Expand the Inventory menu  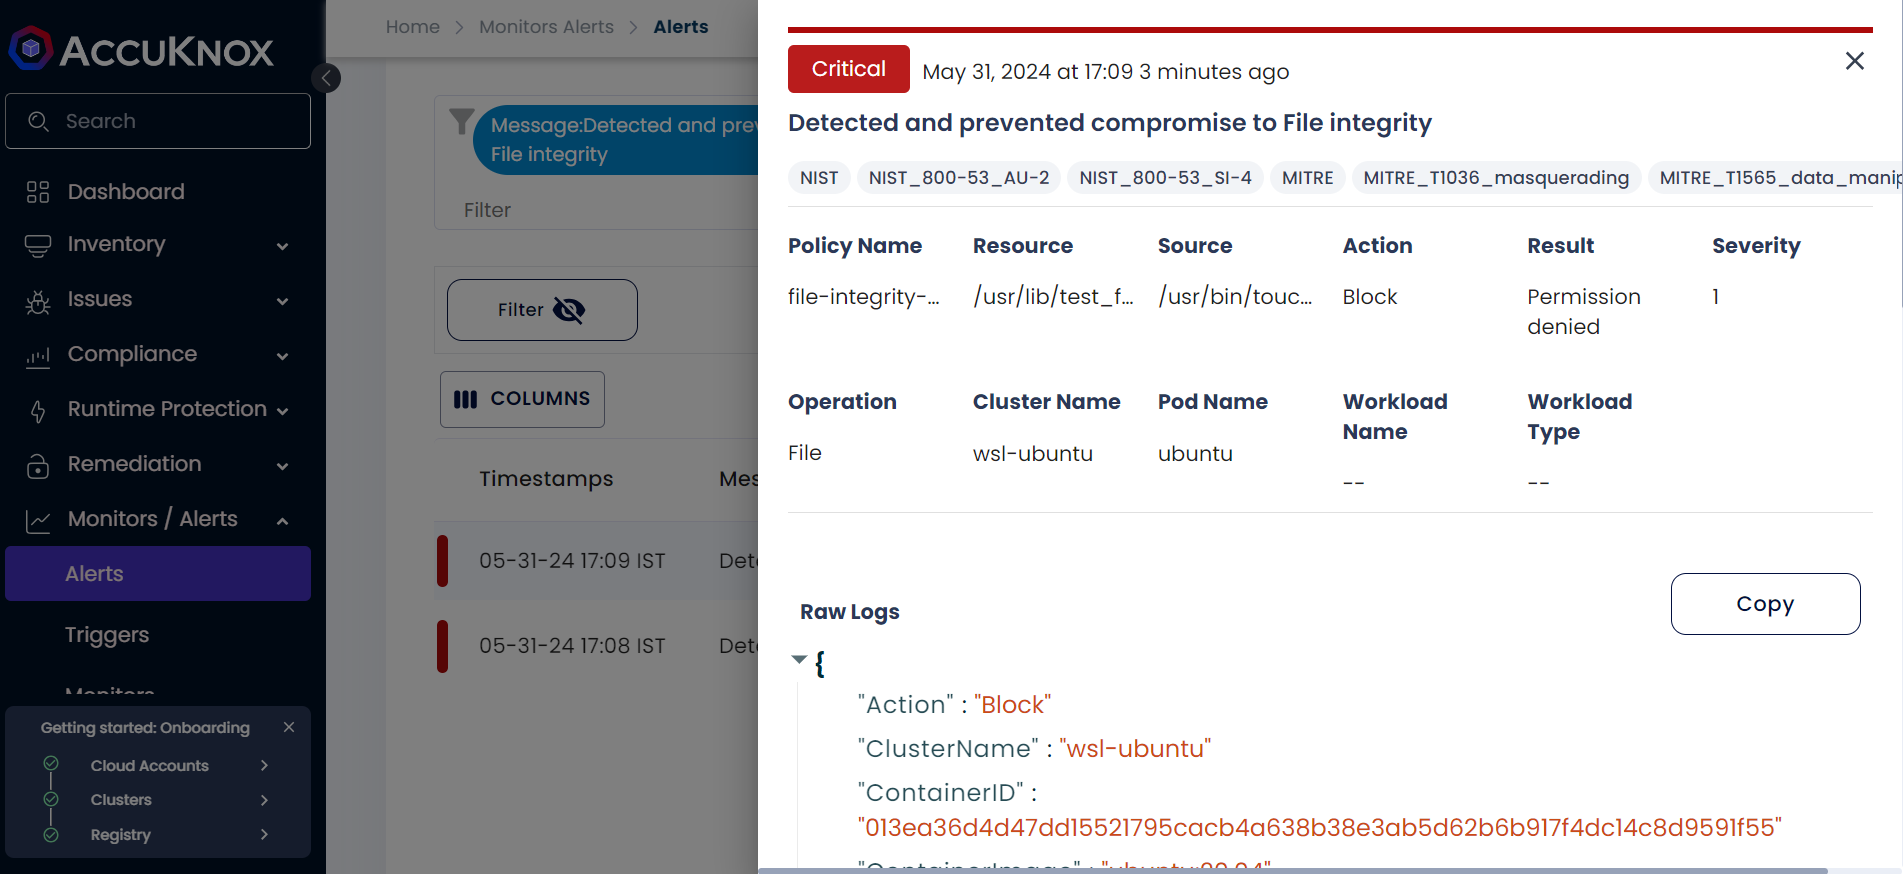coord(282,246)
